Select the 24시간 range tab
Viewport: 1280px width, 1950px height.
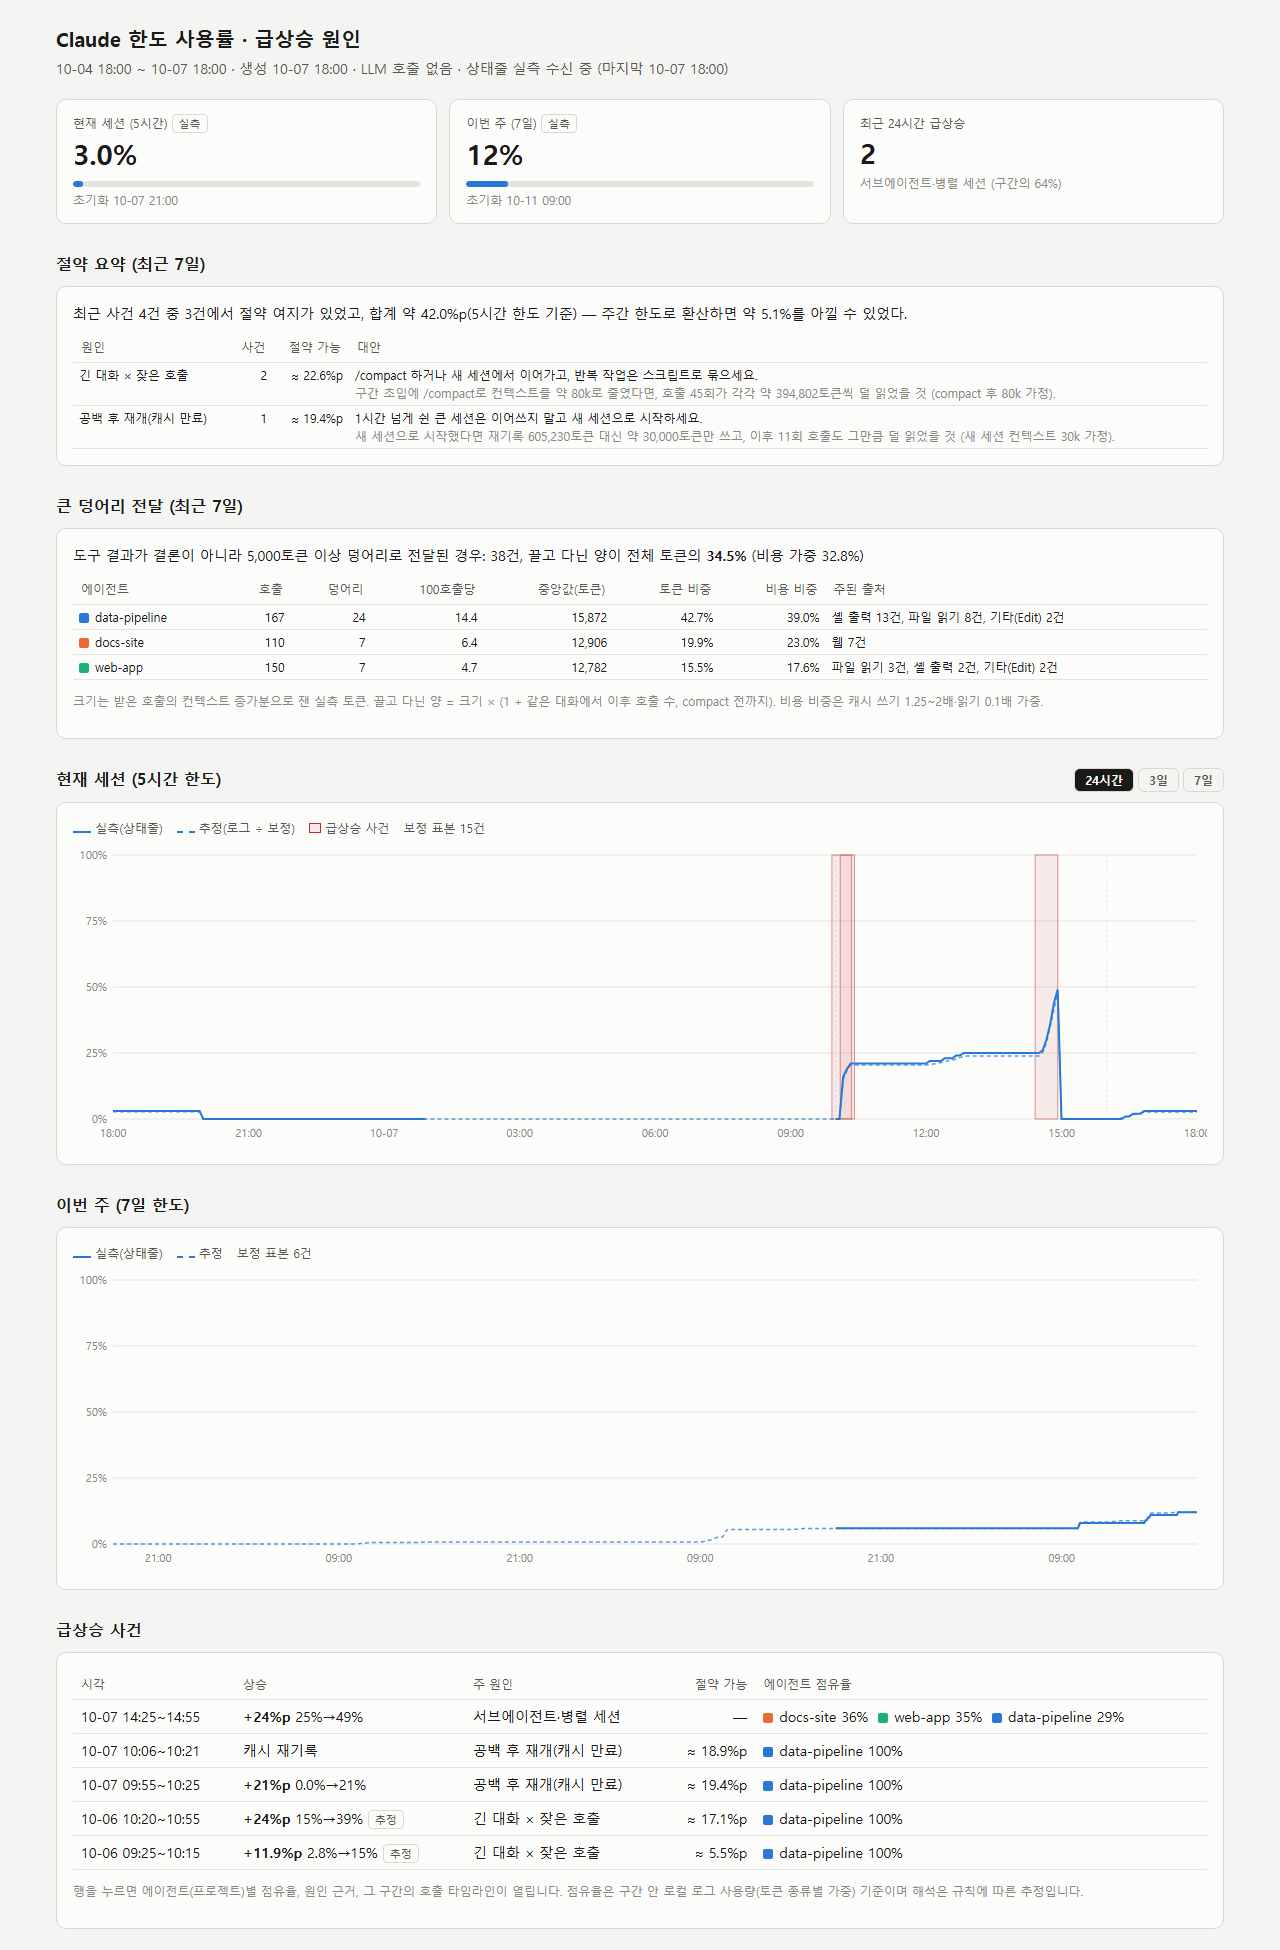pyautogui.click(x=1104, y=780)
